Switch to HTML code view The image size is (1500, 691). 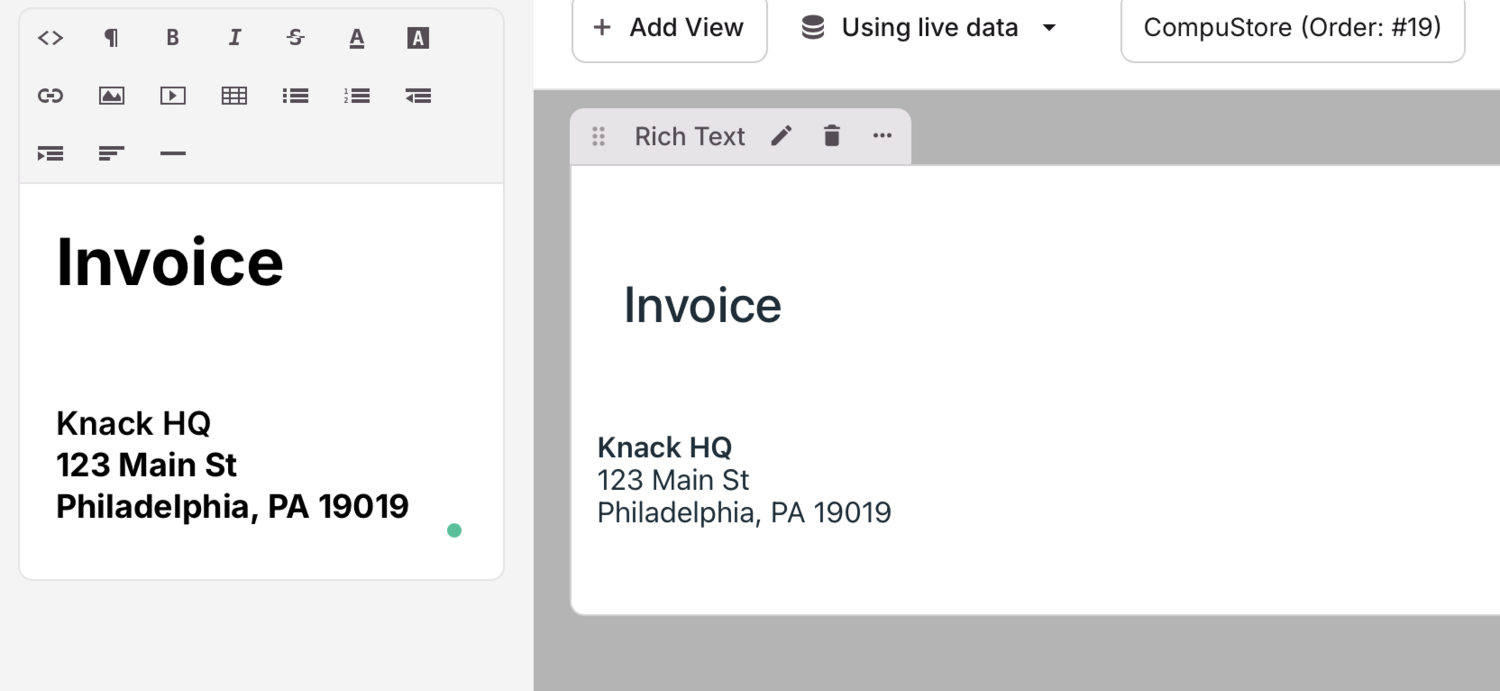(50, 37)
